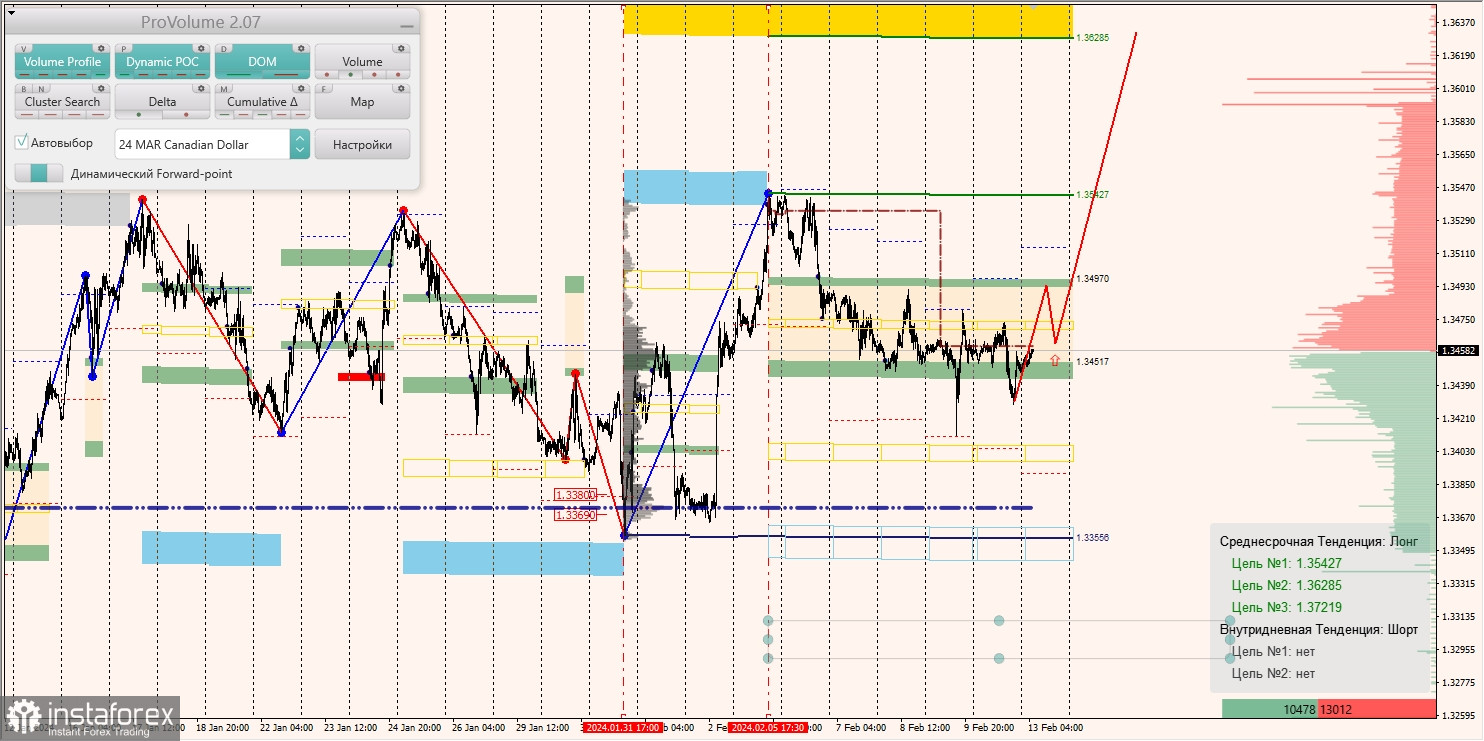Click the 2024.02.05 17:30 date marker

point(767,727)
